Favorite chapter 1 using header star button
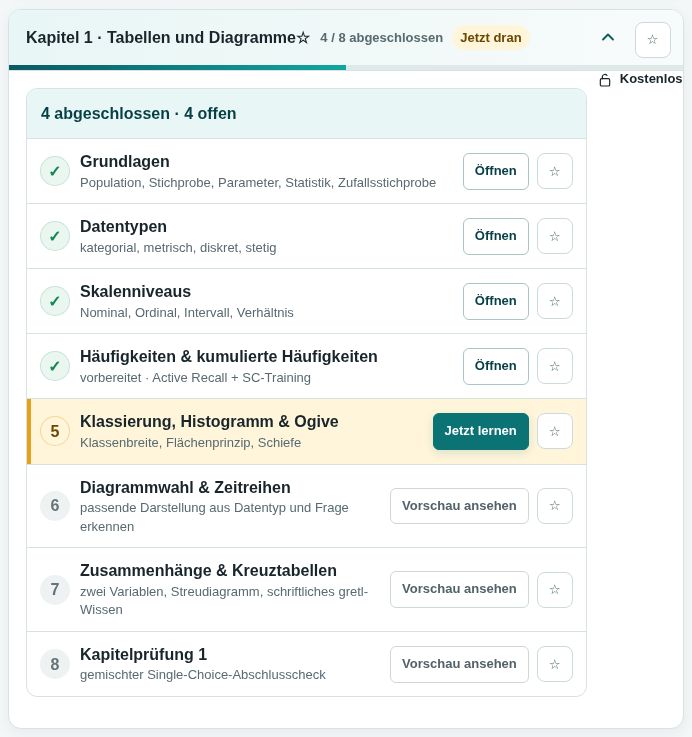 (653, 40)
